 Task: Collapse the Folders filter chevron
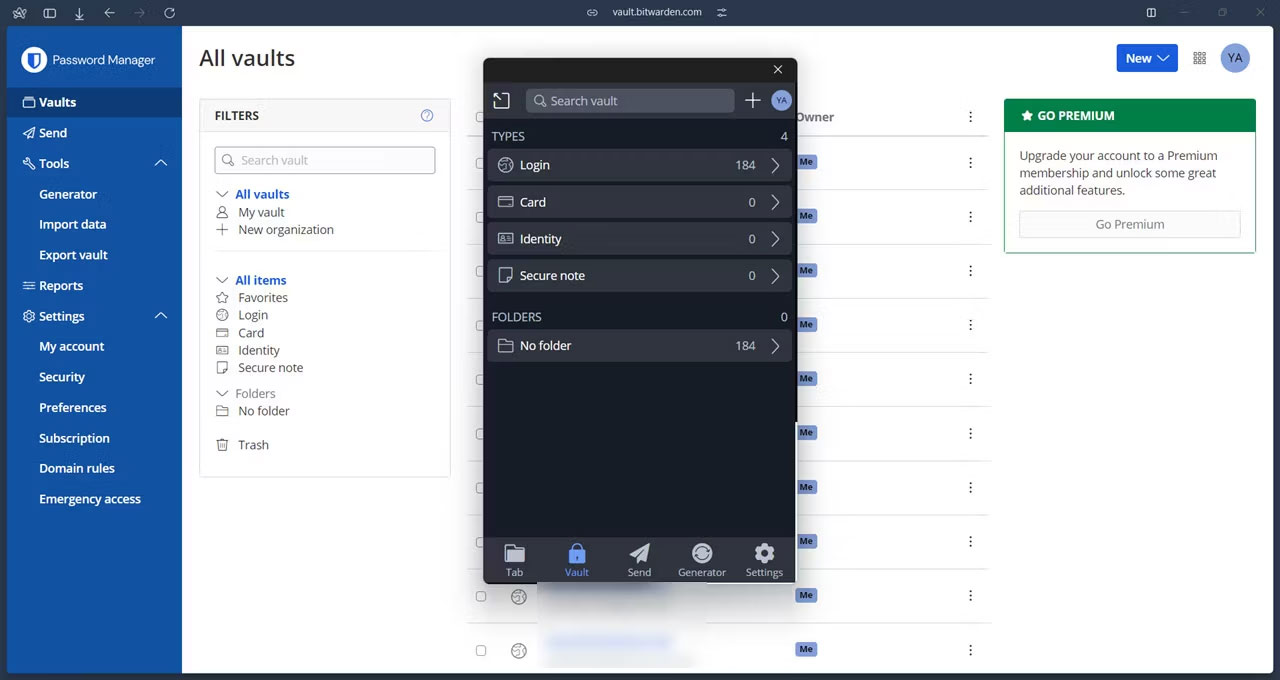[222, 393]
